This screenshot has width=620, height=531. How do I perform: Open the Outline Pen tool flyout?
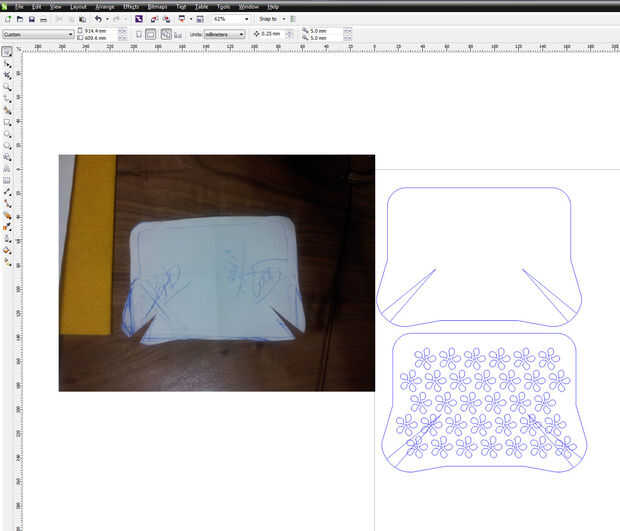click(x=7, y=239)
